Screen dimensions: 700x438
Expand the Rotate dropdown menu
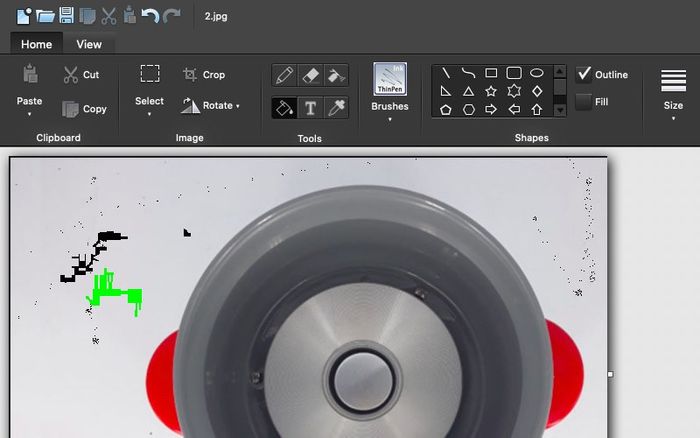coord(238,106)
